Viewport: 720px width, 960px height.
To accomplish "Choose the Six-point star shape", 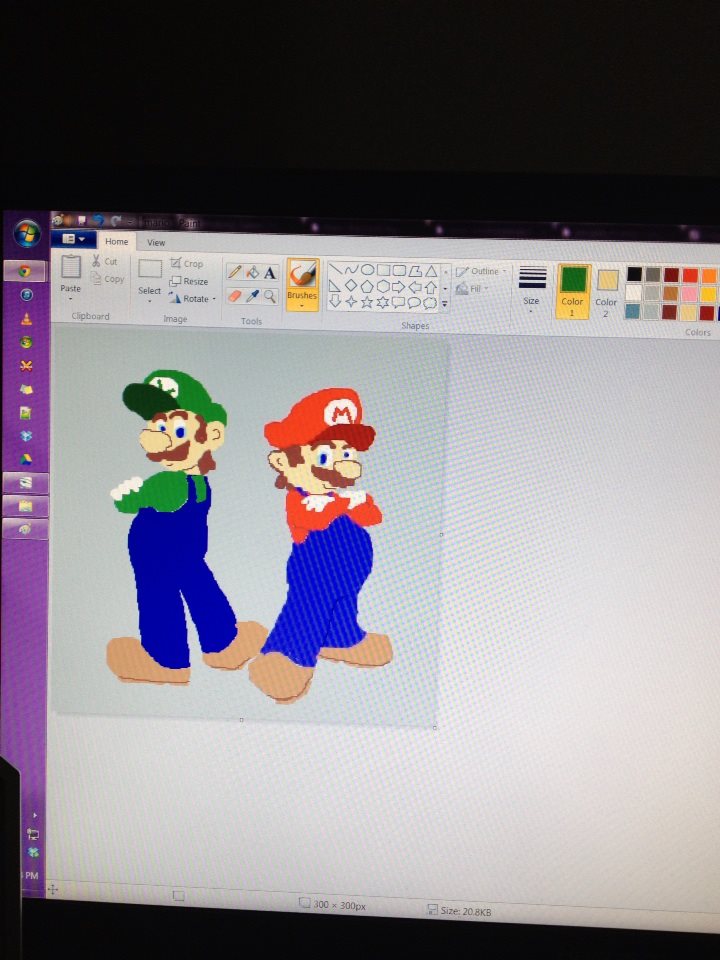I will (x=383, y=302).
